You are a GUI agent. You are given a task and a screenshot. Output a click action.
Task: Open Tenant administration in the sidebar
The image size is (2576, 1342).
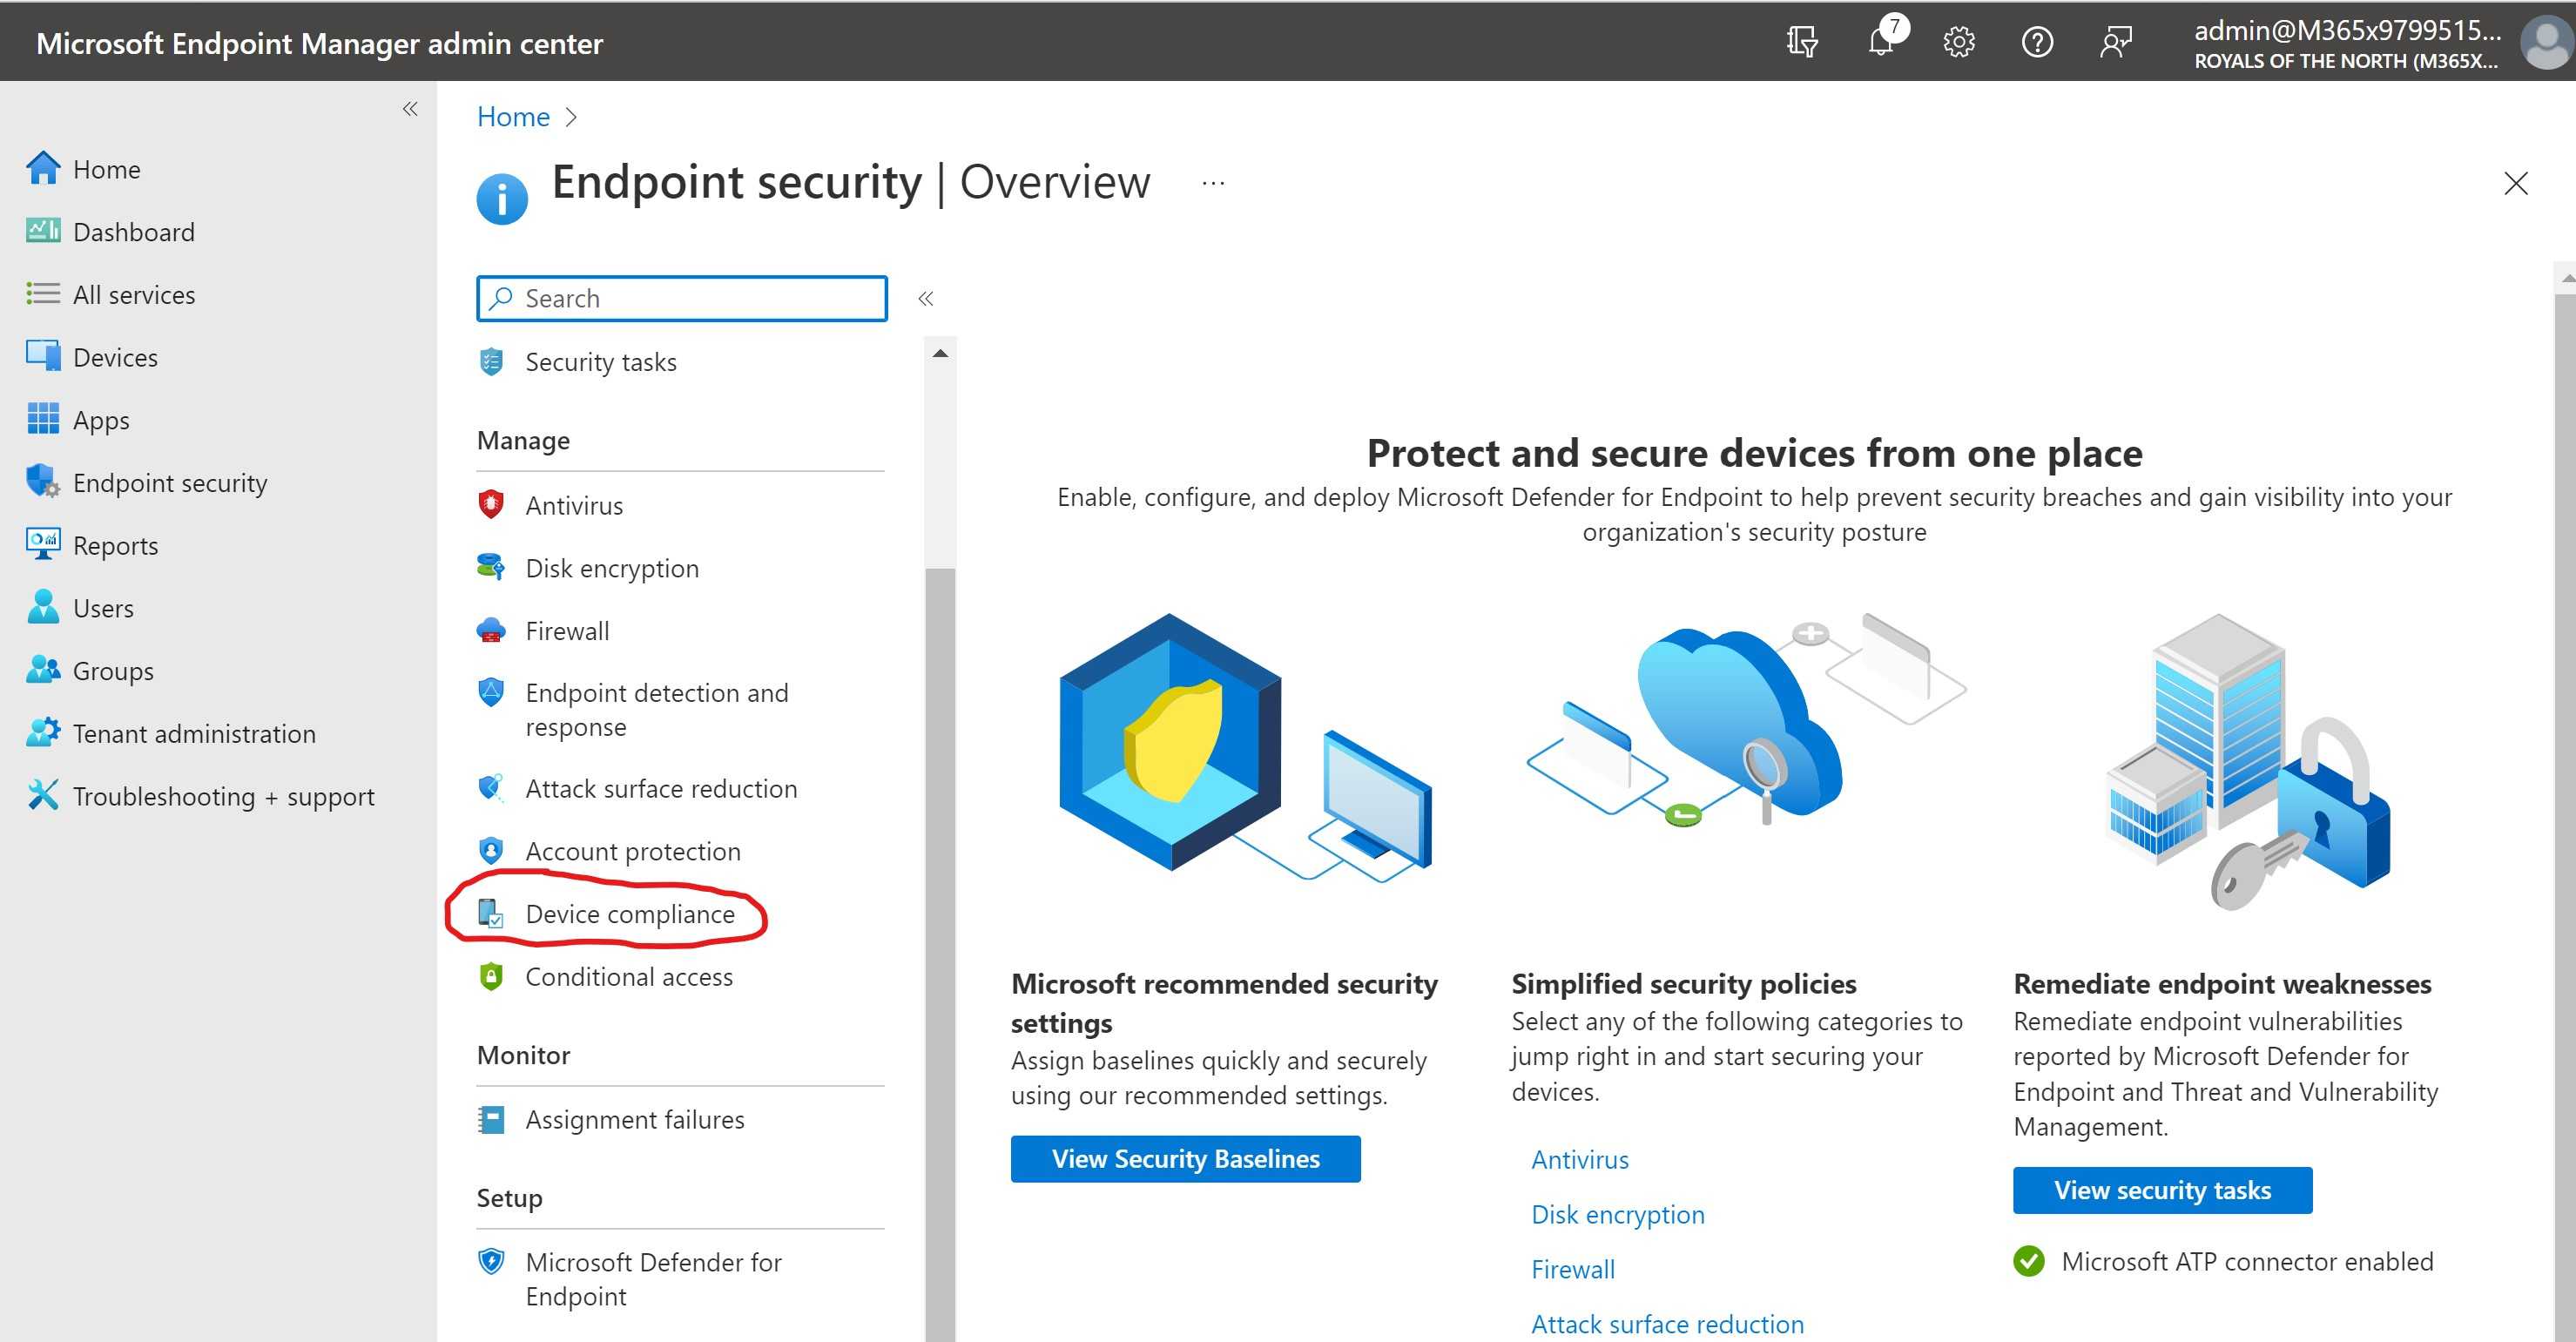point(194,734)
